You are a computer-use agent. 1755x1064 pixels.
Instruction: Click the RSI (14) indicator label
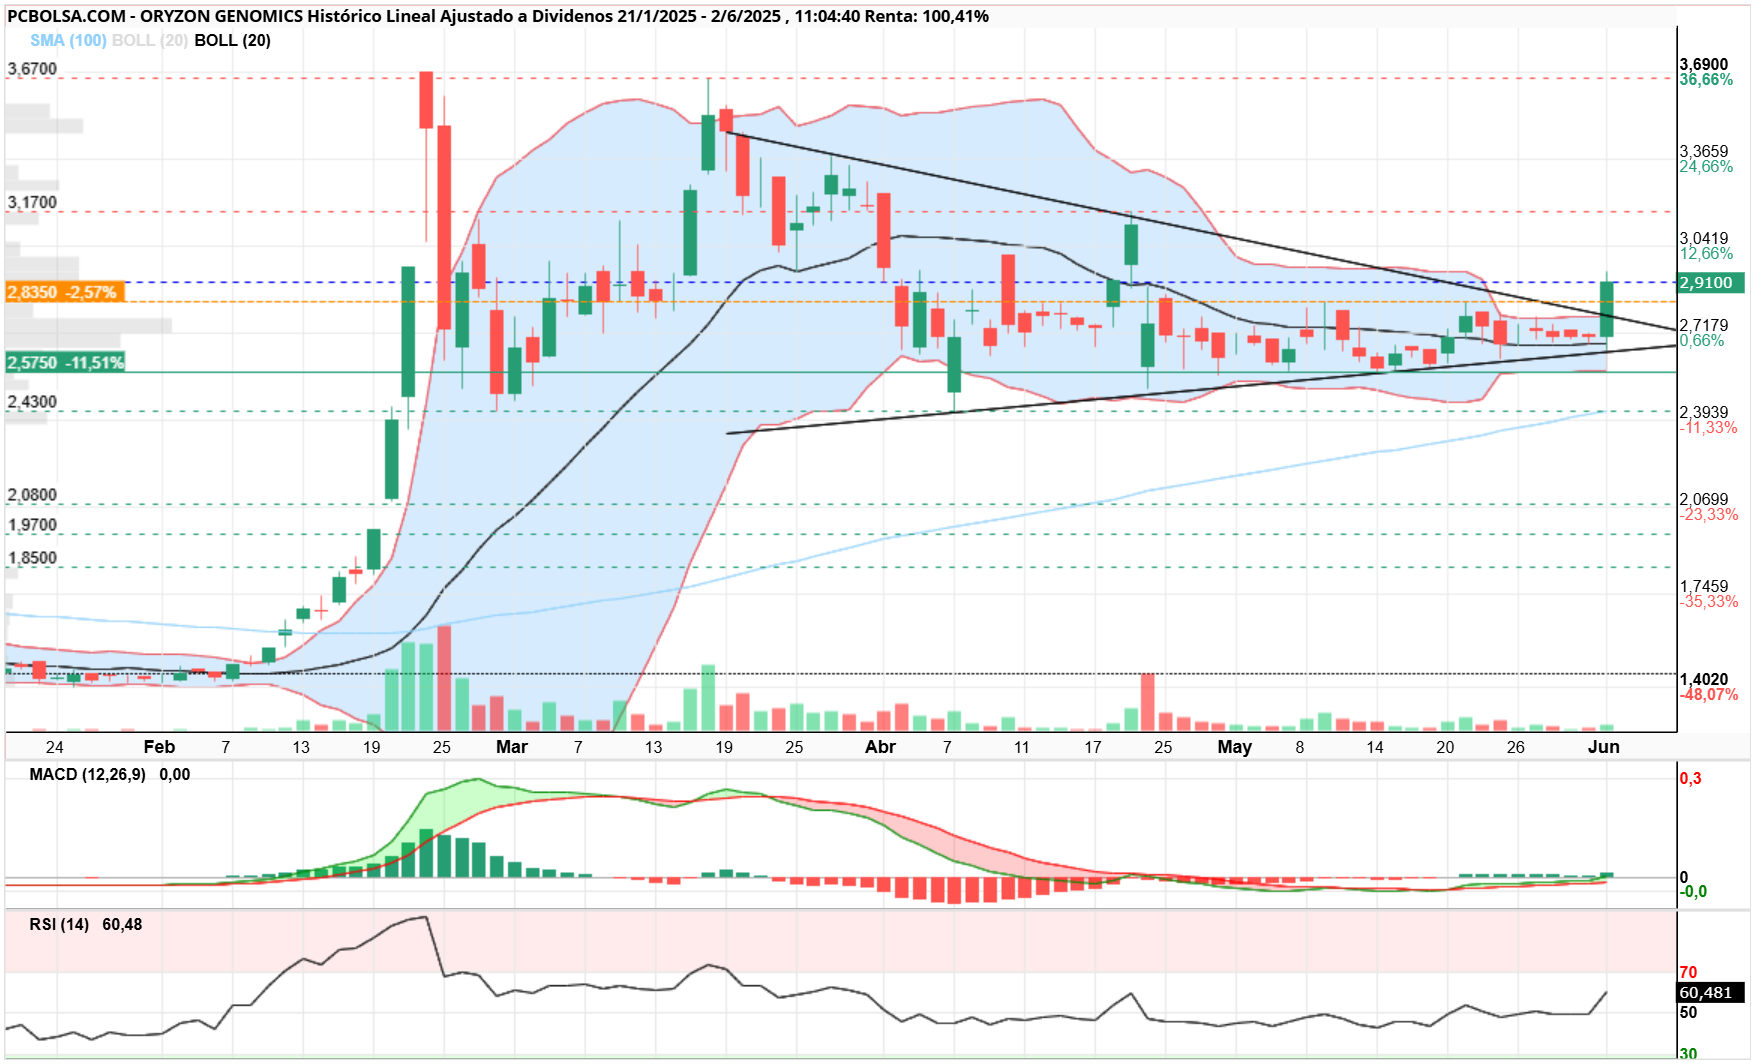59,924
